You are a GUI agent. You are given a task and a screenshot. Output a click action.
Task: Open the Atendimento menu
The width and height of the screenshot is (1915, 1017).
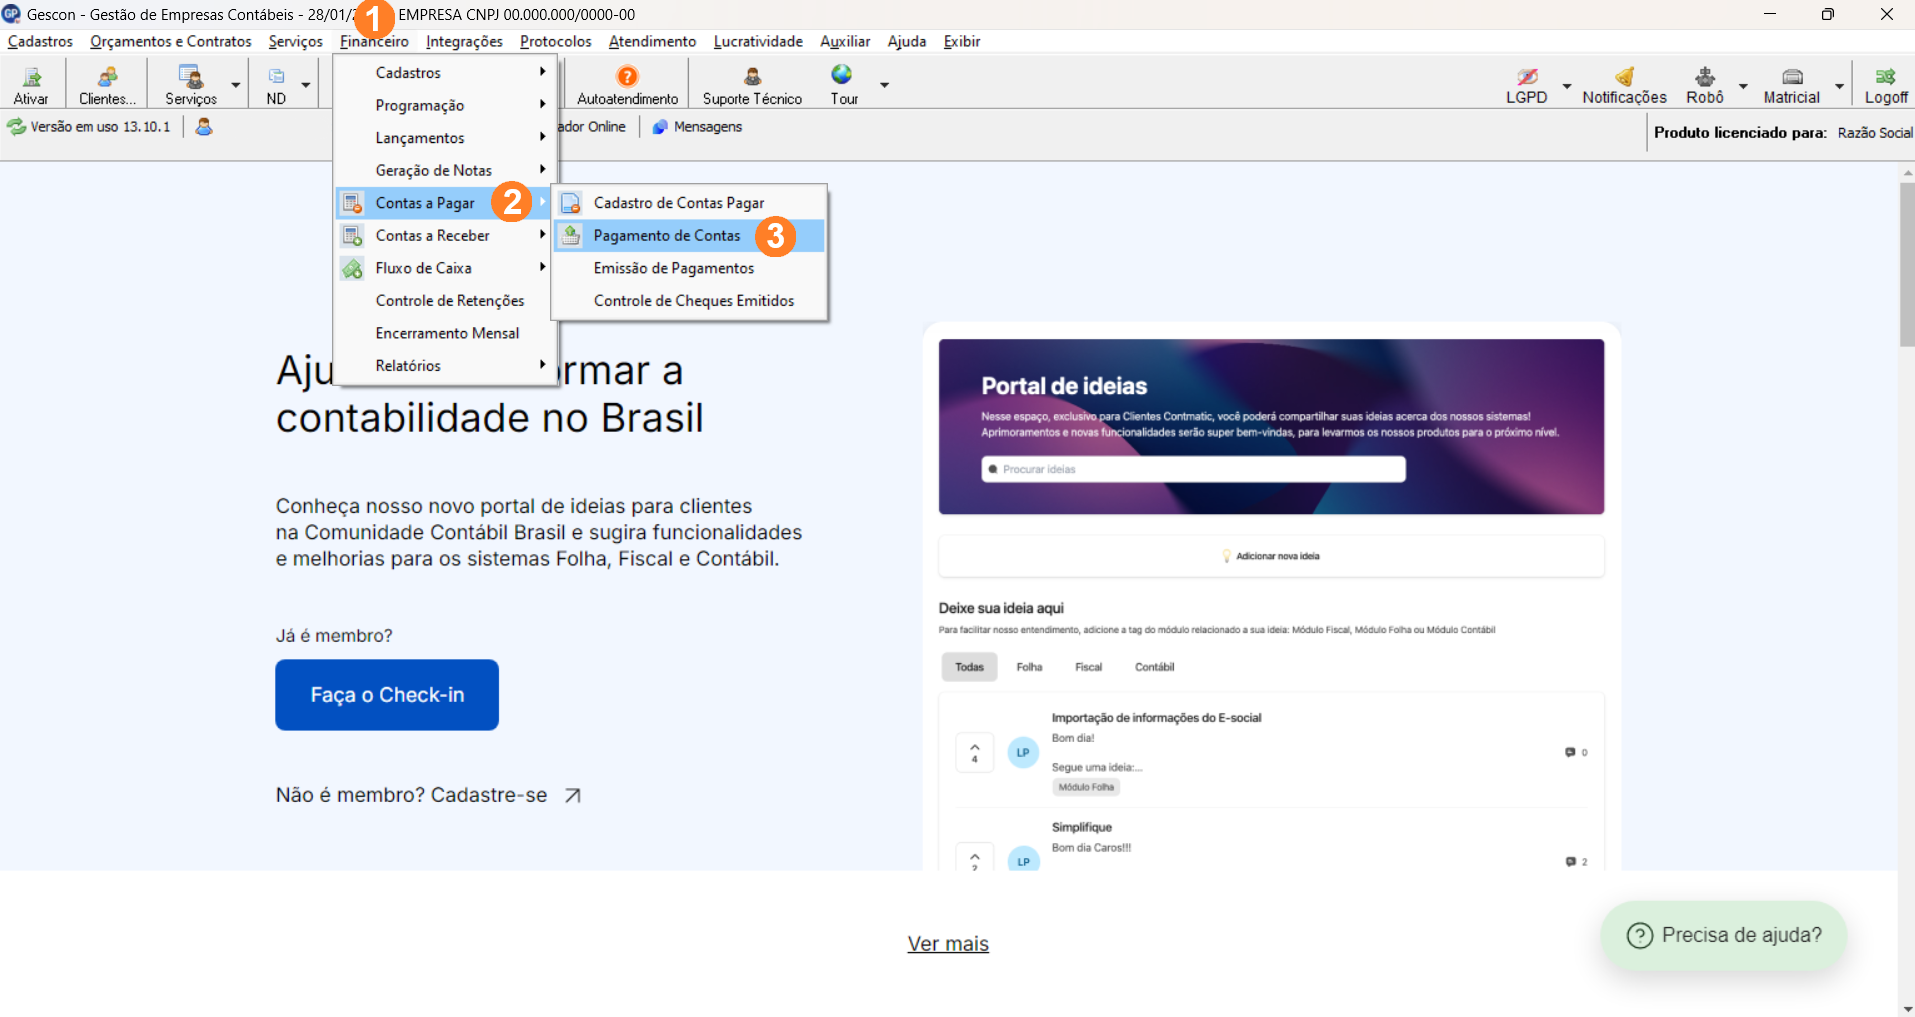(x=652, y=41)
